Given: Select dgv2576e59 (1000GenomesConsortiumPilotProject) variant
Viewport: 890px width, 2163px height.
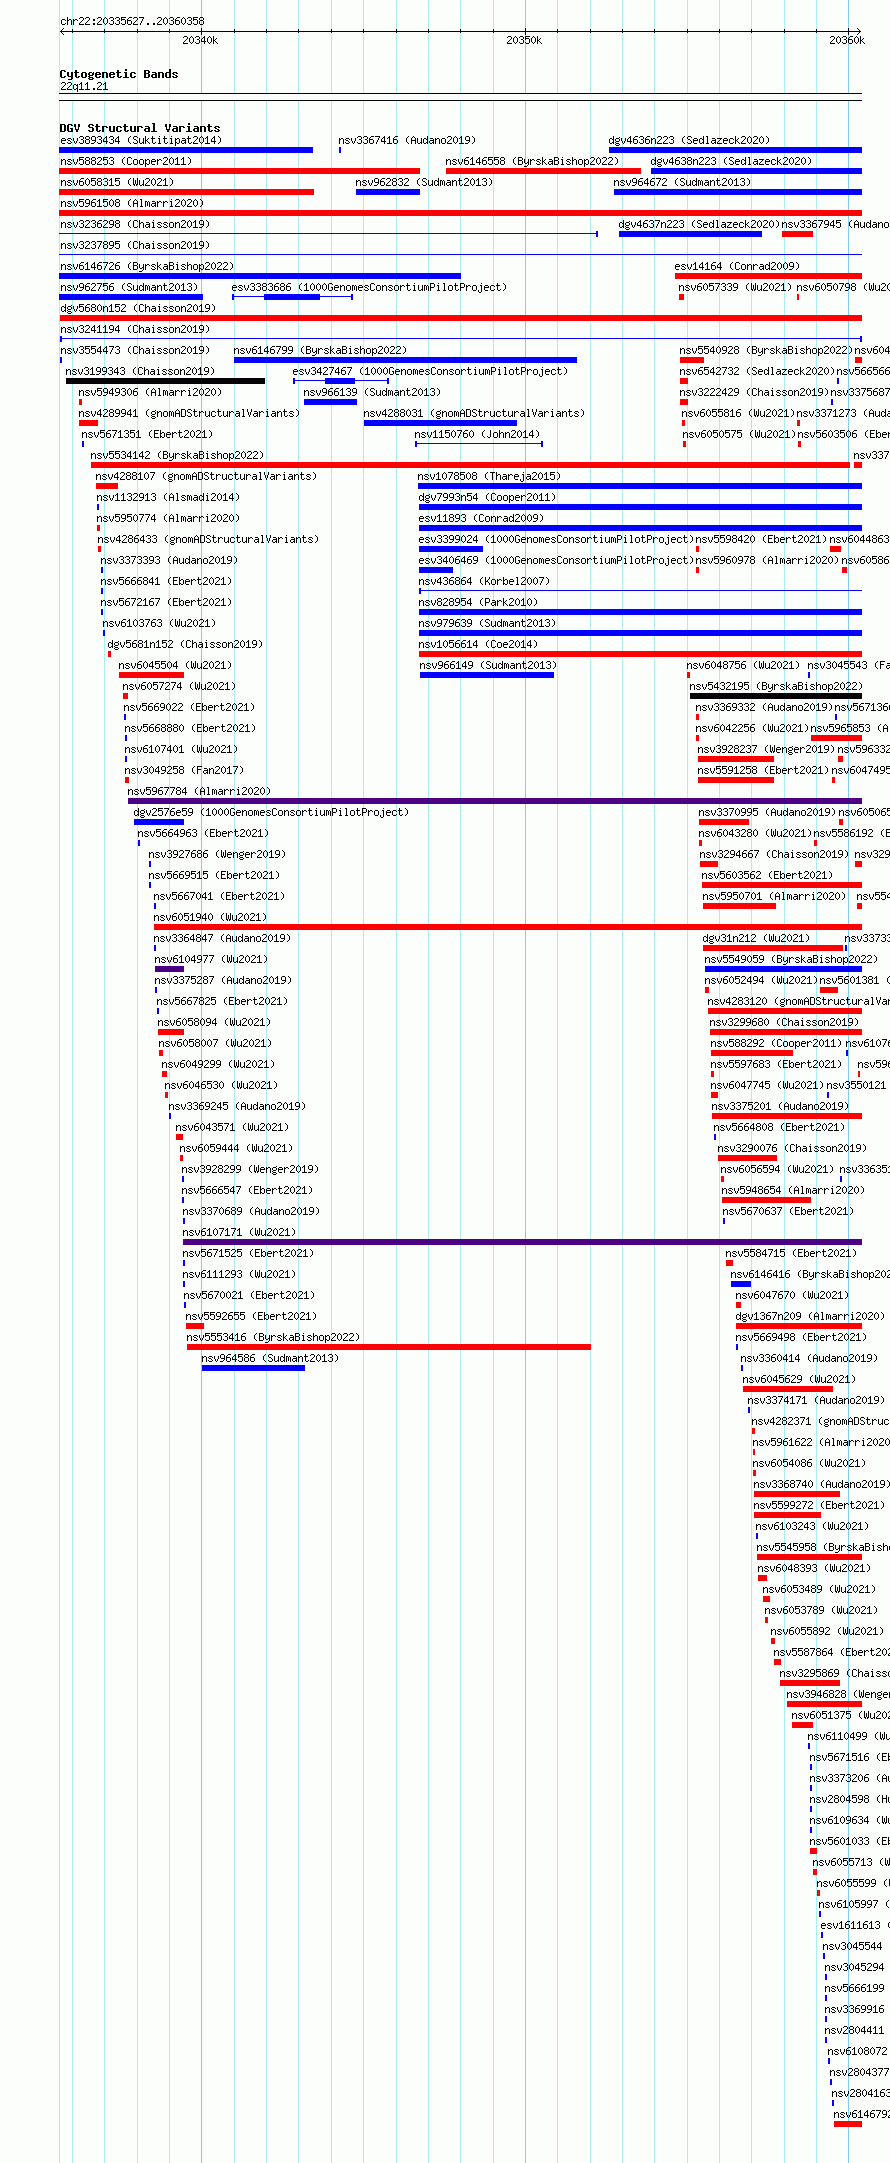Looking at the screenshot, I should (271, 812).
